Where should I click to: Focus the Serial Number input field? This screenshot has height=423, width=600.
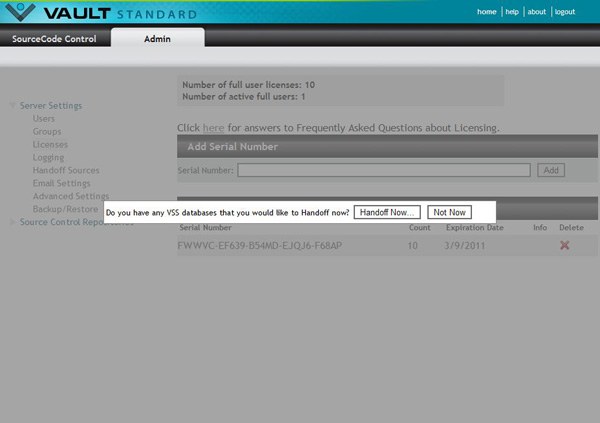click(x=383, y=171)
